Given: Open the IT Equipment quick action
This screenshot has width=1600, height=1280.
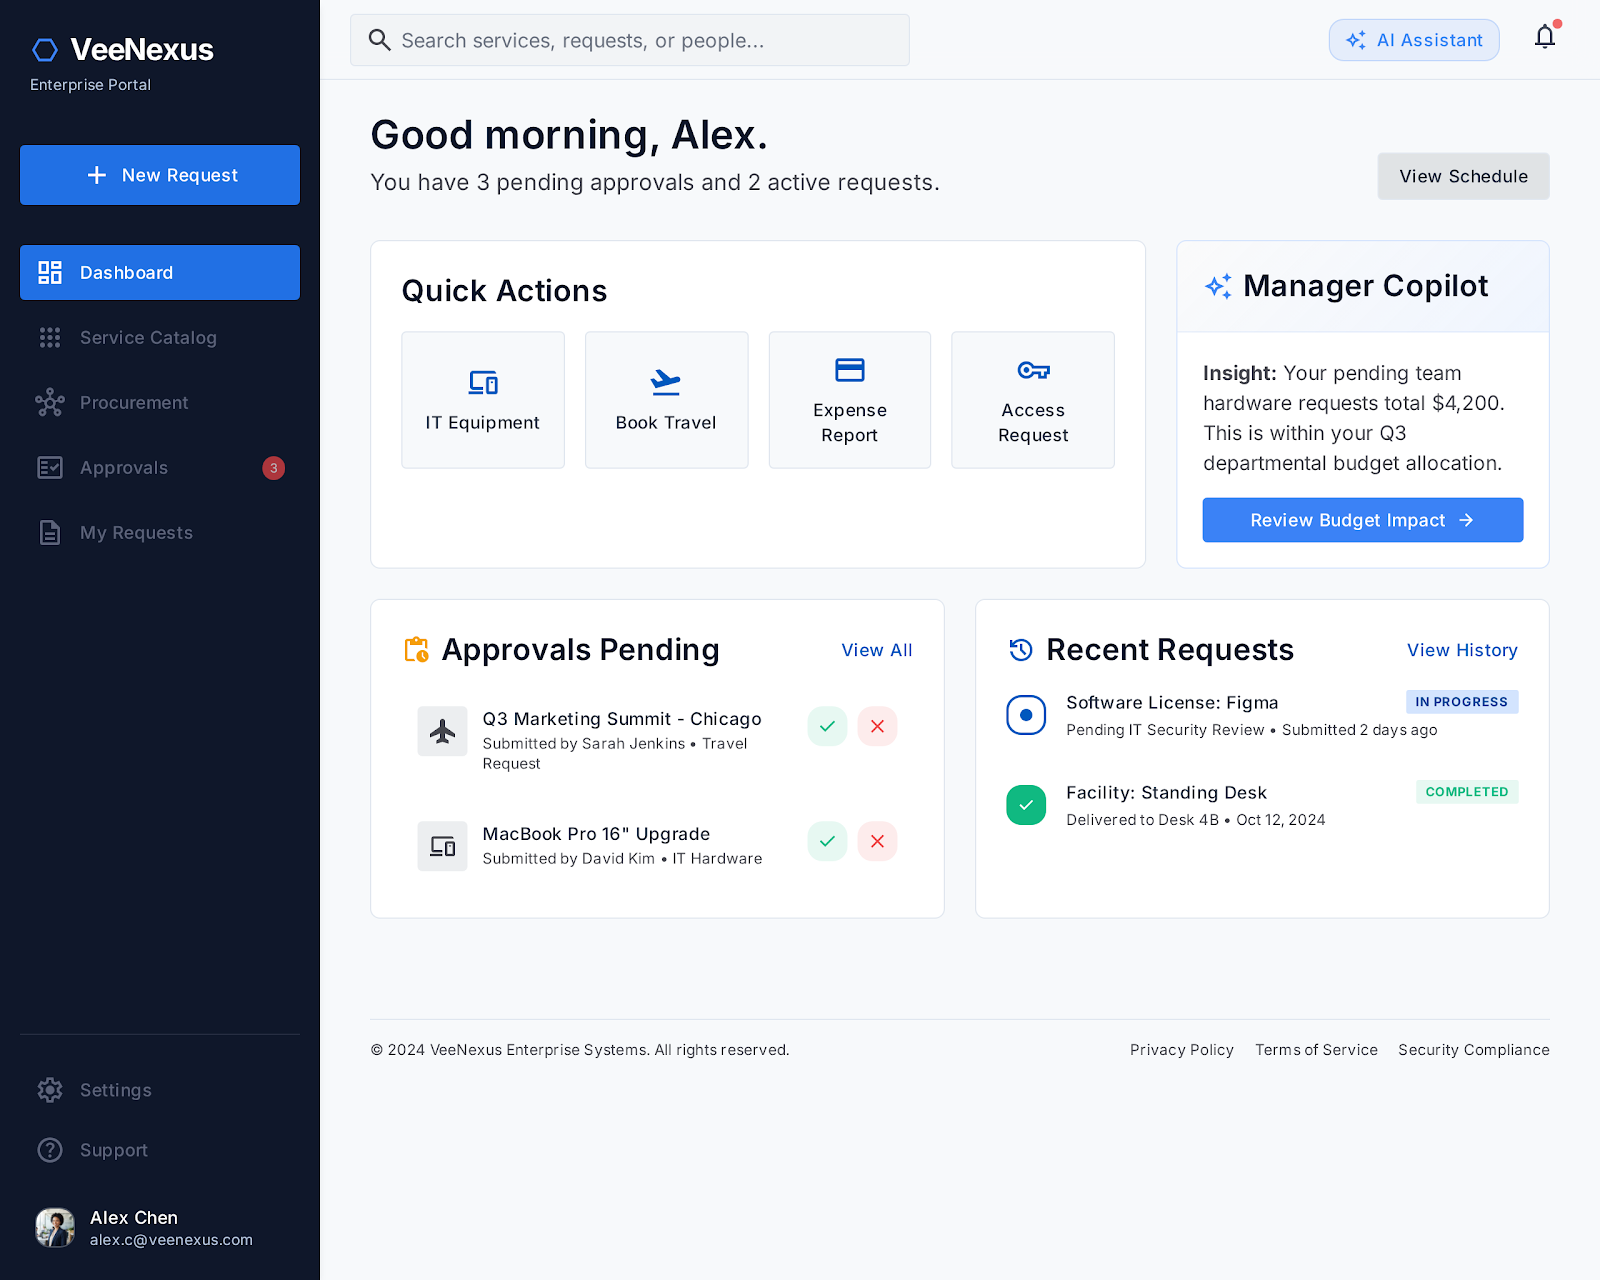Looking at the screenshot, I should pos(483,400).
